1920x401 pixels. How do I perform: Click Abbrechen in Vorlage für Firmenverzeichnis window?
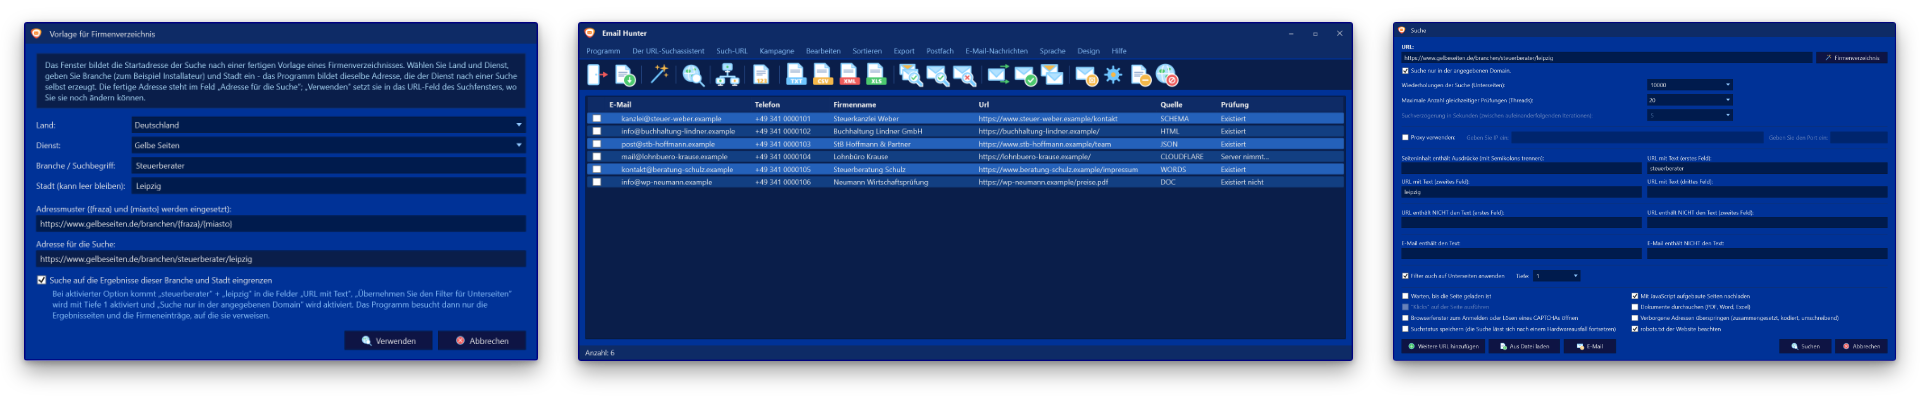[482, 341]
